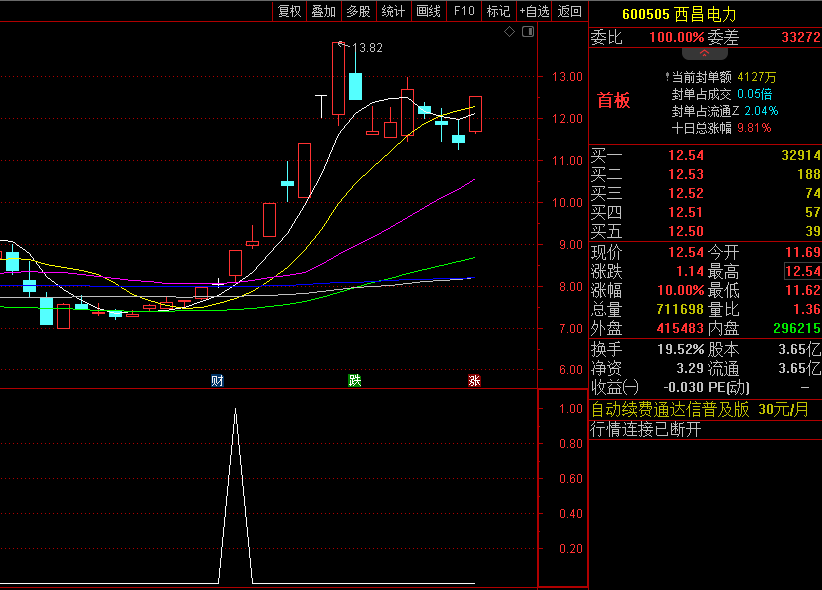
Task: Click the 标记 mark button
Action: coord(498,11)
